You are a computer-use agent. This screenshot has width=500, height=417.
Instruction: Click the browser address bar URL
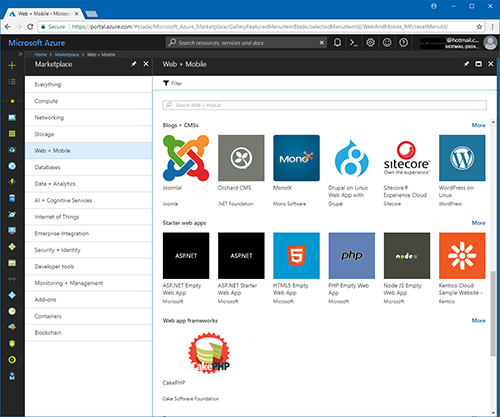click(x=260, y=27)
